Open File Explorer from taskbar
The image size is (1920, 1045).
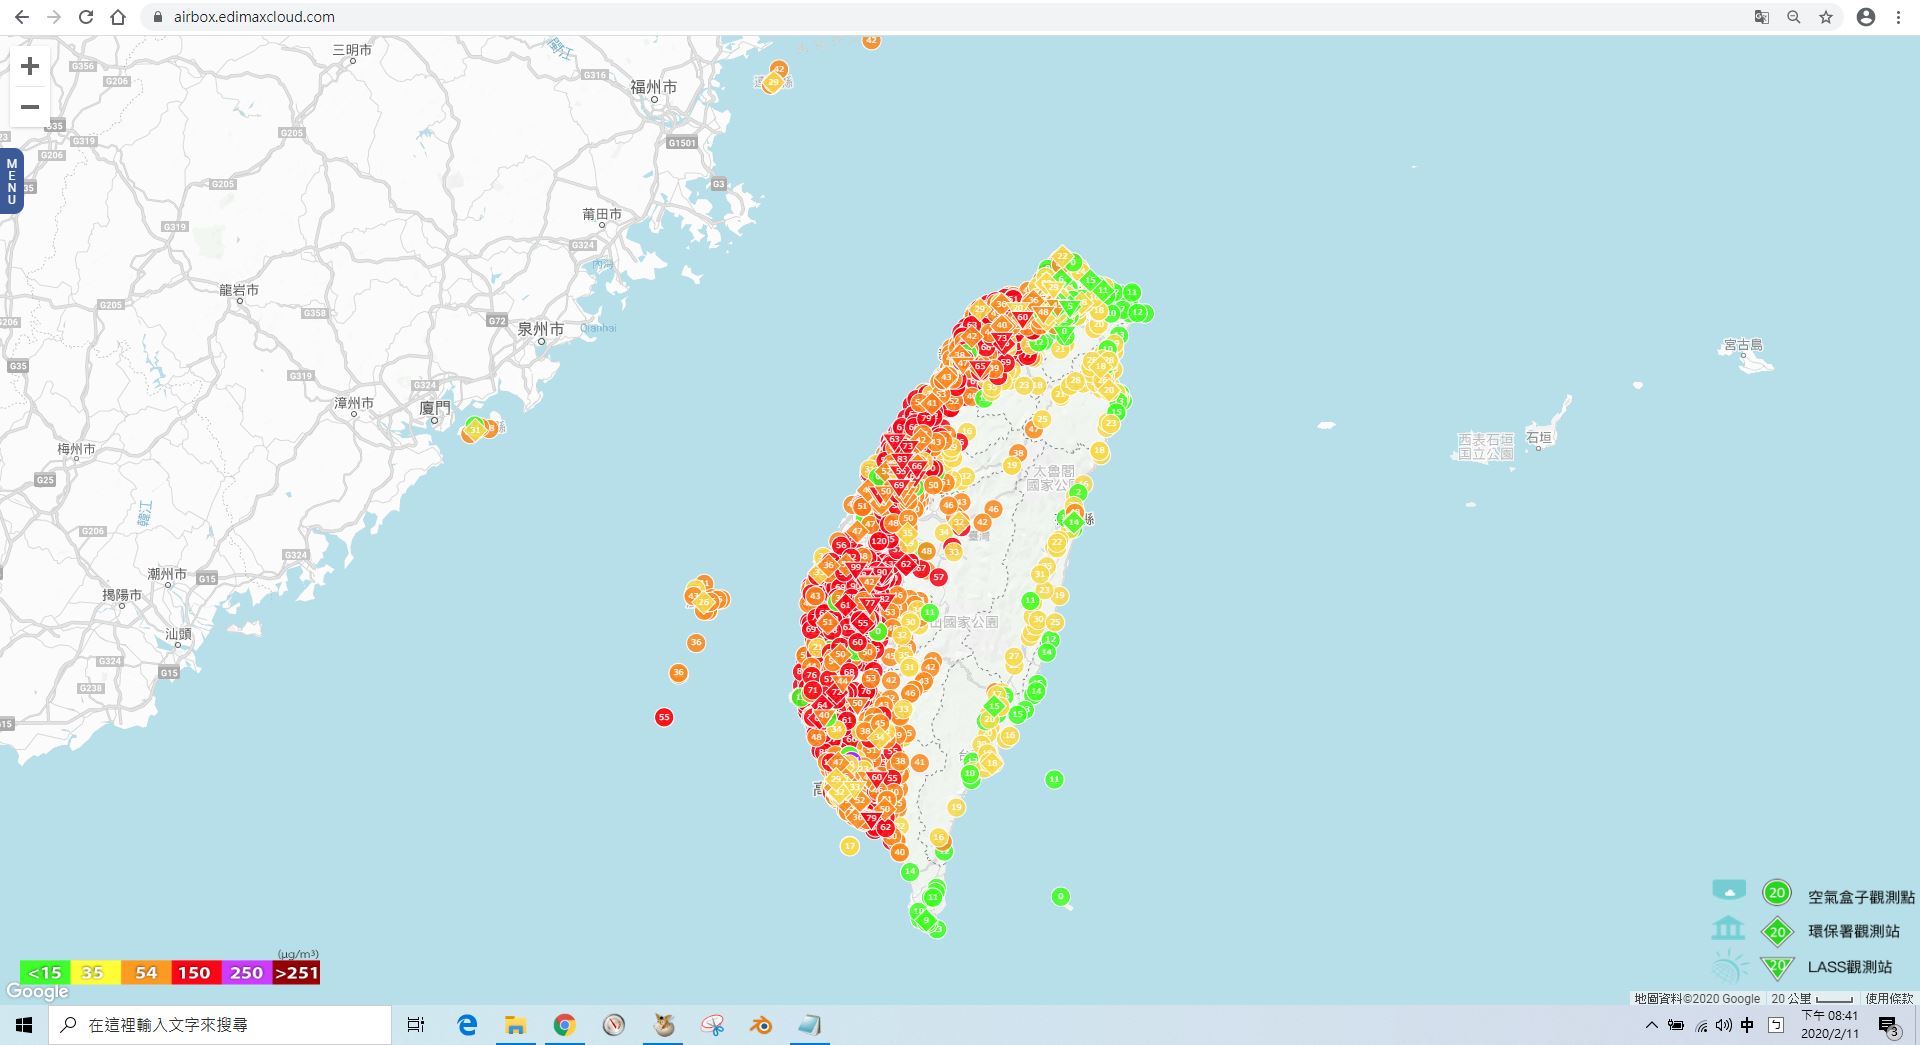click(515, 1025)
